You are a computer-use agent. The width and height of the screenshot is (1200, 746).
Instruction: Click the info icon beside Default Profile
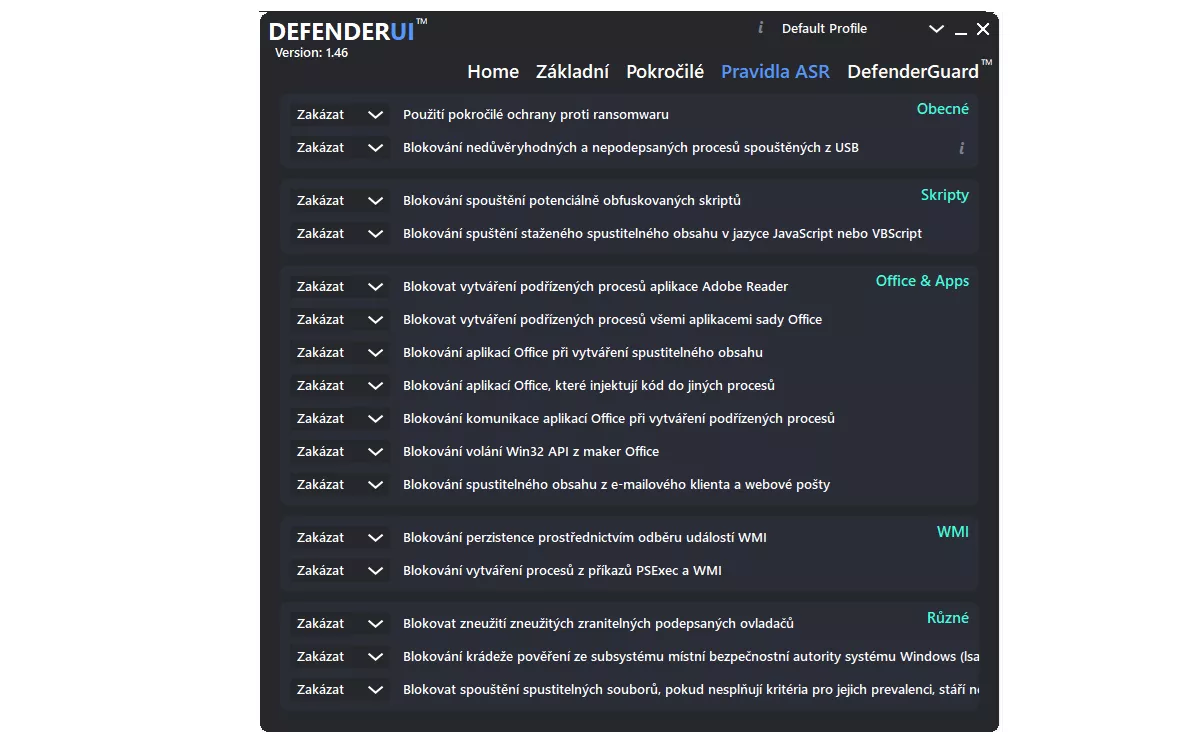761,28
